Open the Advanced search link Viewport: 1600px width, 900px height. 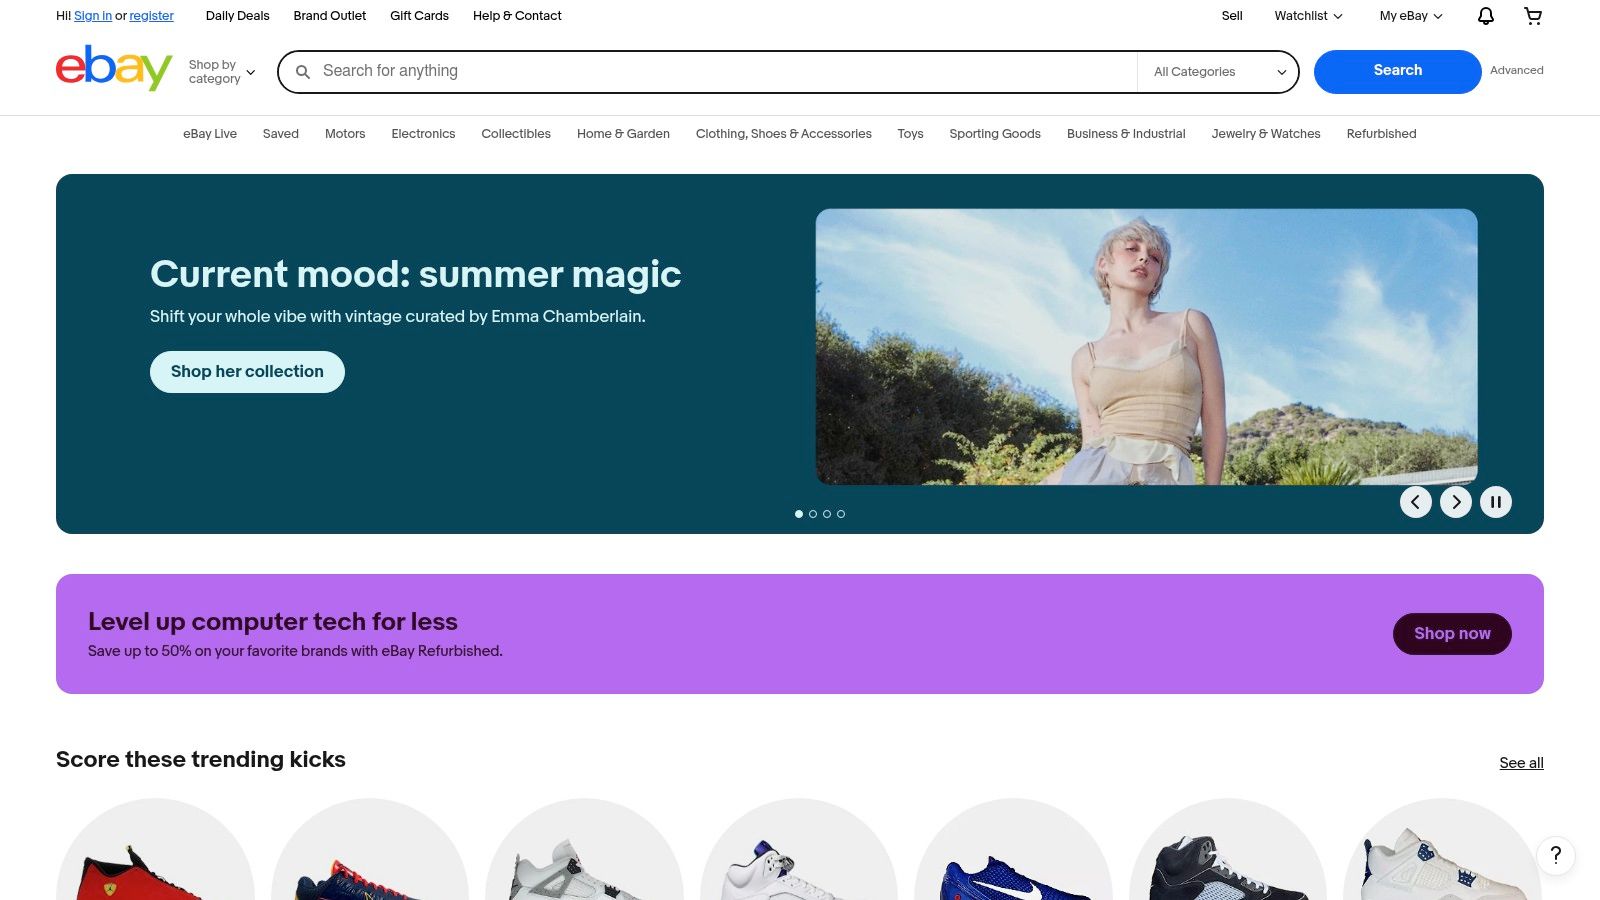(1517, 71)
